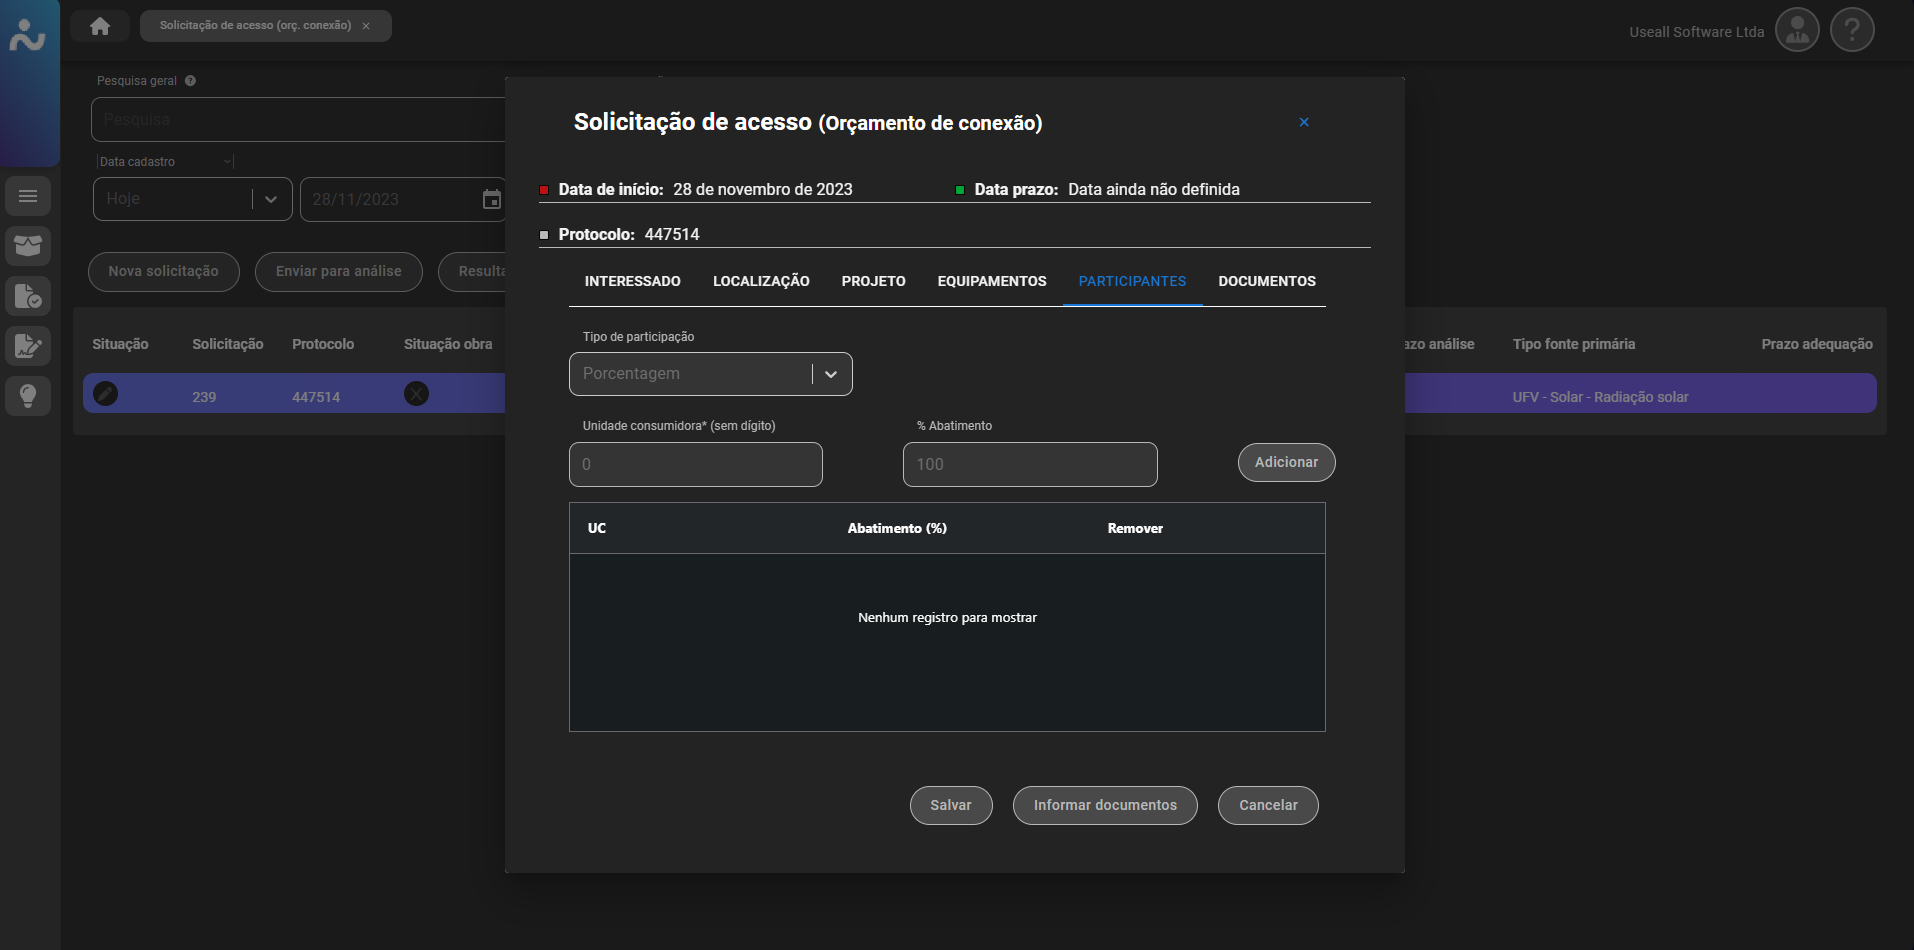Viewport: 1914px width, 950px height.
Task: Expand the Tipo de participação dropdown
Action: click(830, 374)
